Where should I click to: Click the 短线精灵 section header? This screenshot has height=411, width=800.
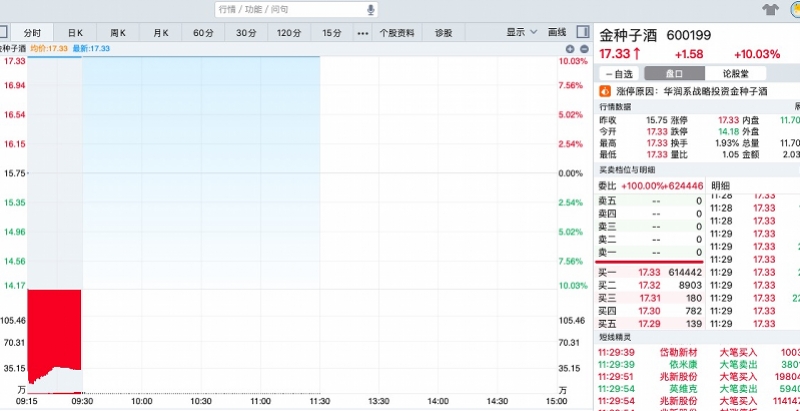615,337
